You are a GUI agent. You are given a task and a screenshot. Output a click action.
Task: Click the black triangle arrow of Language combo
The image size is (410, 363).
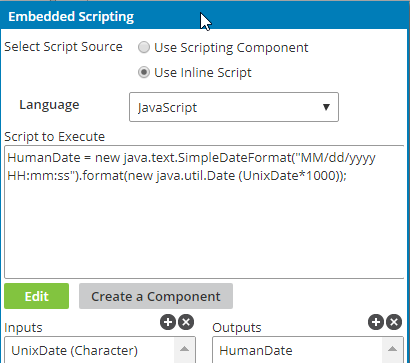(326, 107)
